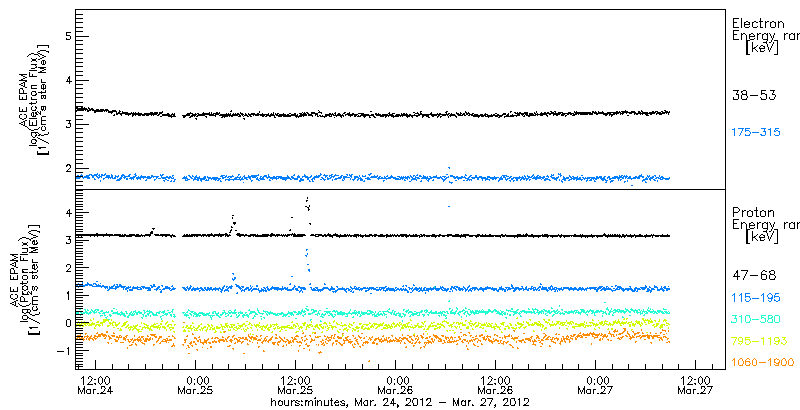Click the 3 tick on the proton axis
This screenshot has height=410, width=800.
pos(68,239)
